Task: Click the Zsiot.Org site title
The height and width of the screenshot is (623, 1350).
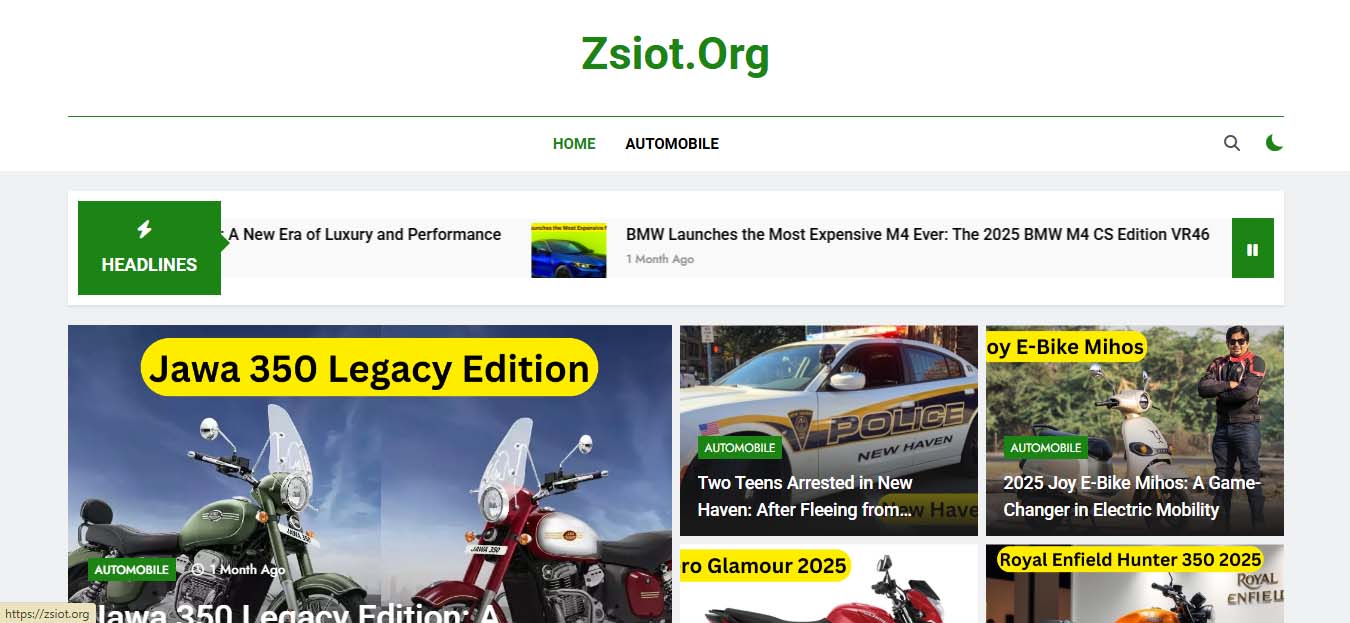Action: [676, 54]
